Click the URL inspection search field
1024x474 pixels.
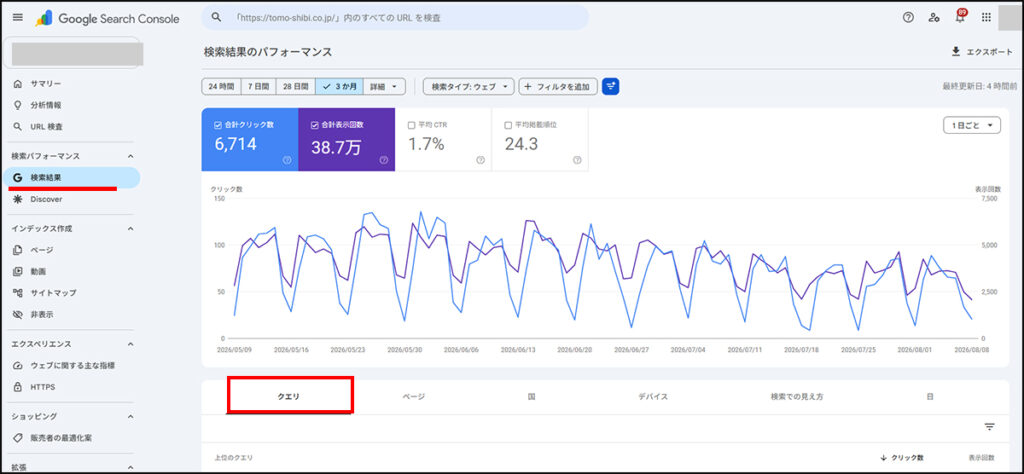394,18
